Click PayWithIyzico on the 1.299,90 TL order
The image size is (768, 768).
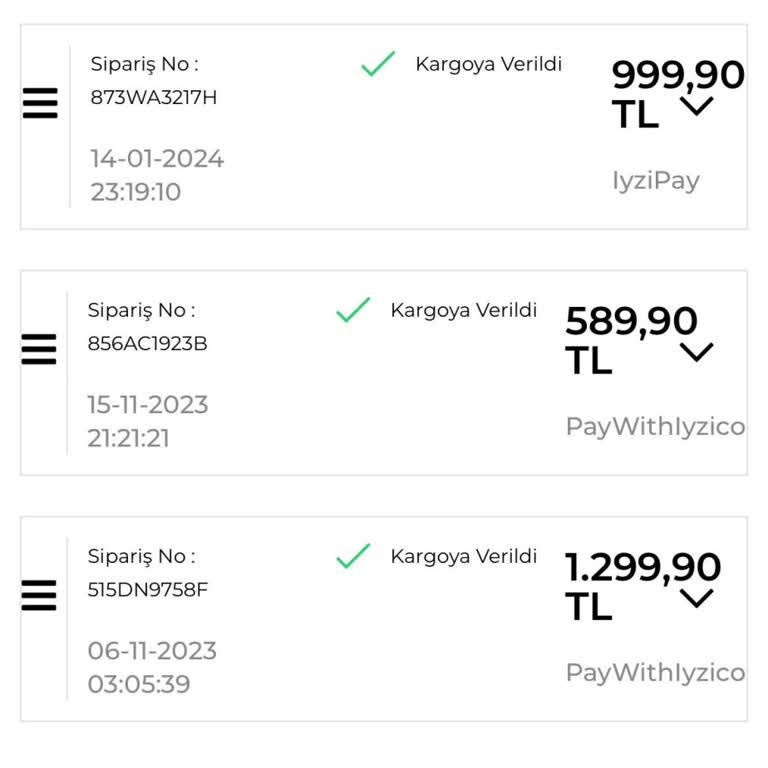[655, 673]
